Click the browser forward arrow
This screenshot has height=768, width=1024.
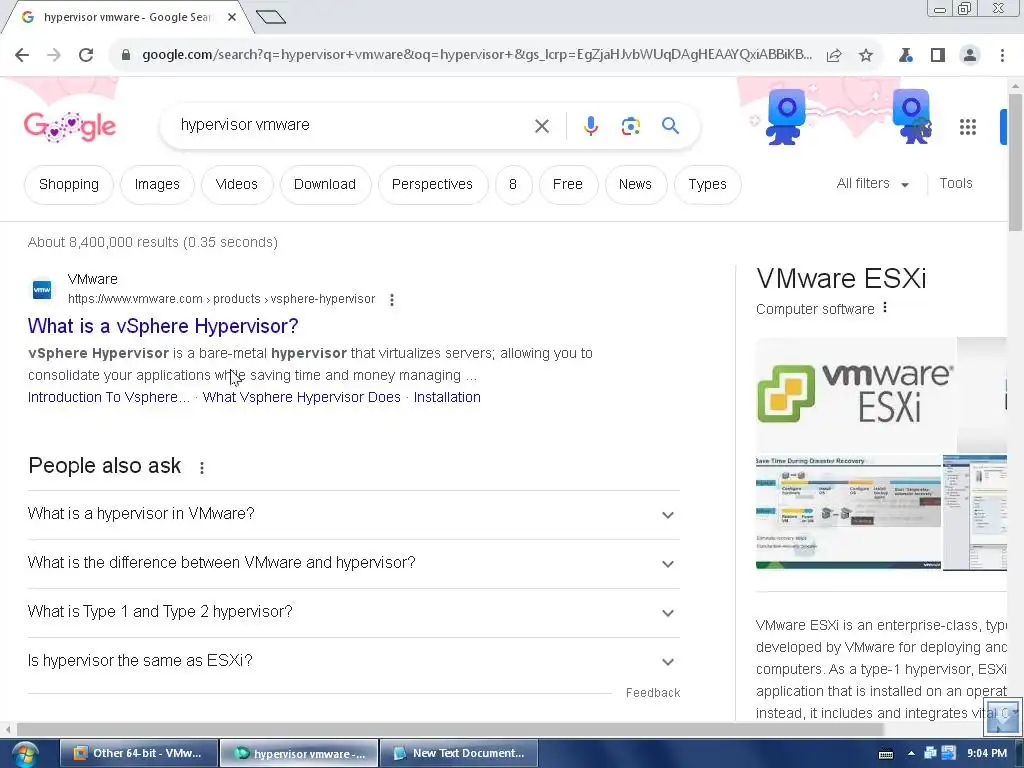point(54,55)
